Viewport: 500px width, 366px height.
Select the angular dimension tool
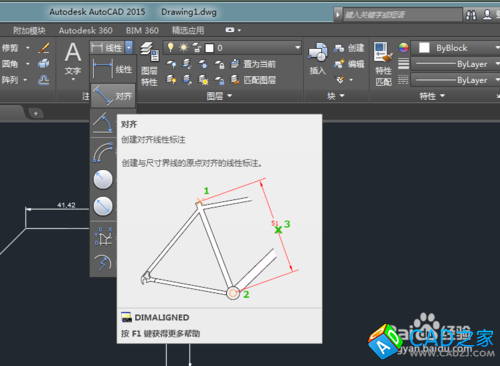tap(103, 123)
